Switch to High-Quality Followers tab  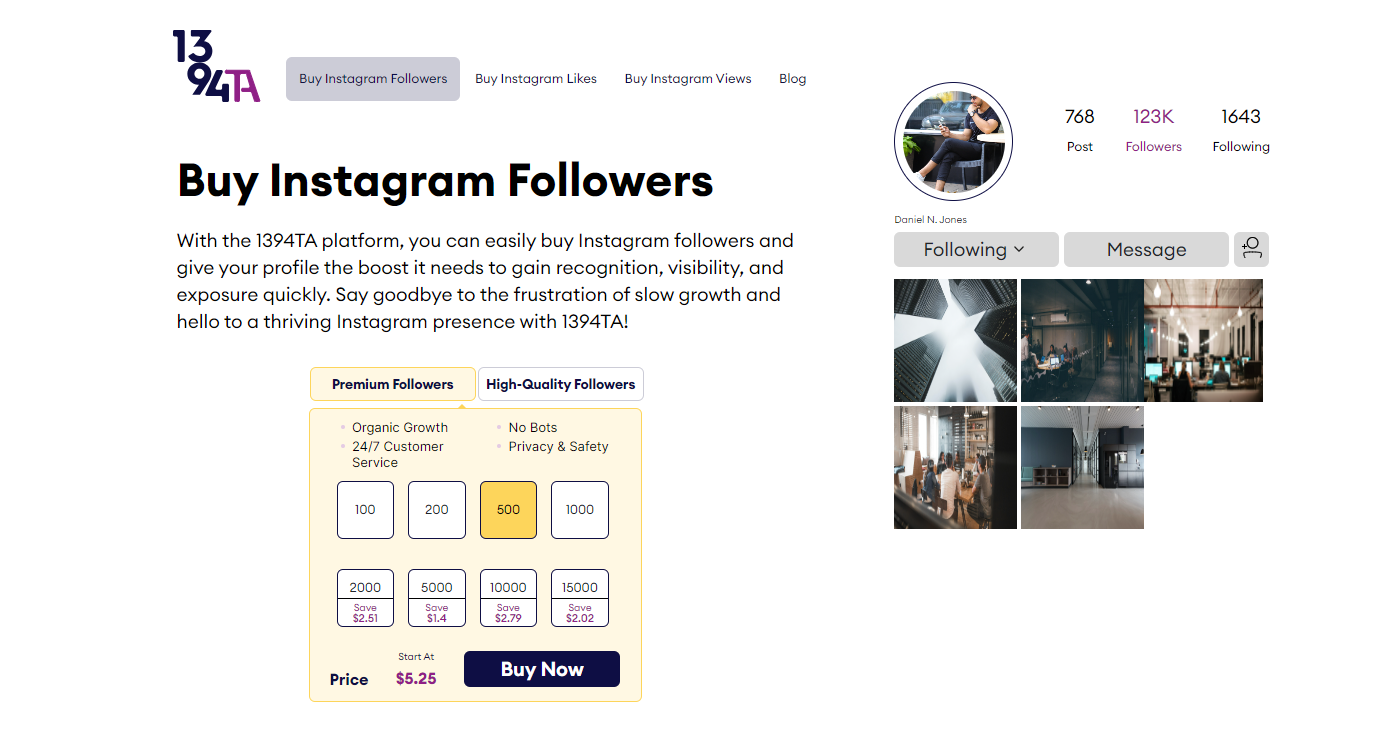pyautogui.click(x=560, y=384)
